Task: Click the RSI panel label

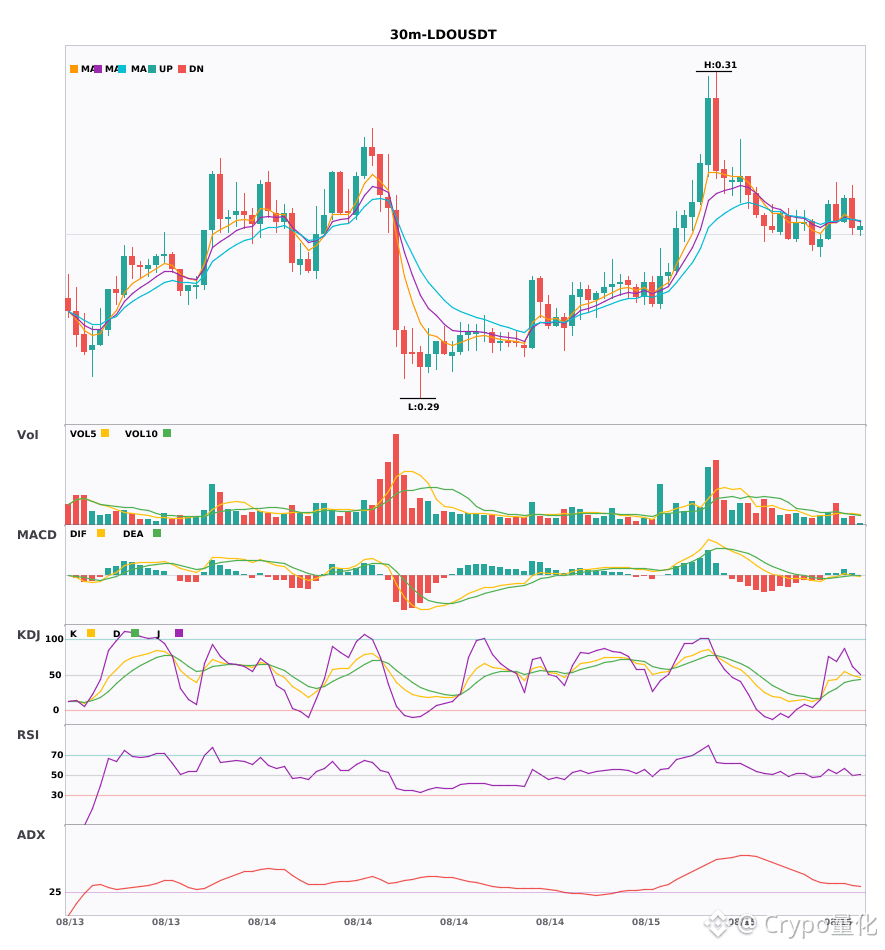Action: point(28,735)
